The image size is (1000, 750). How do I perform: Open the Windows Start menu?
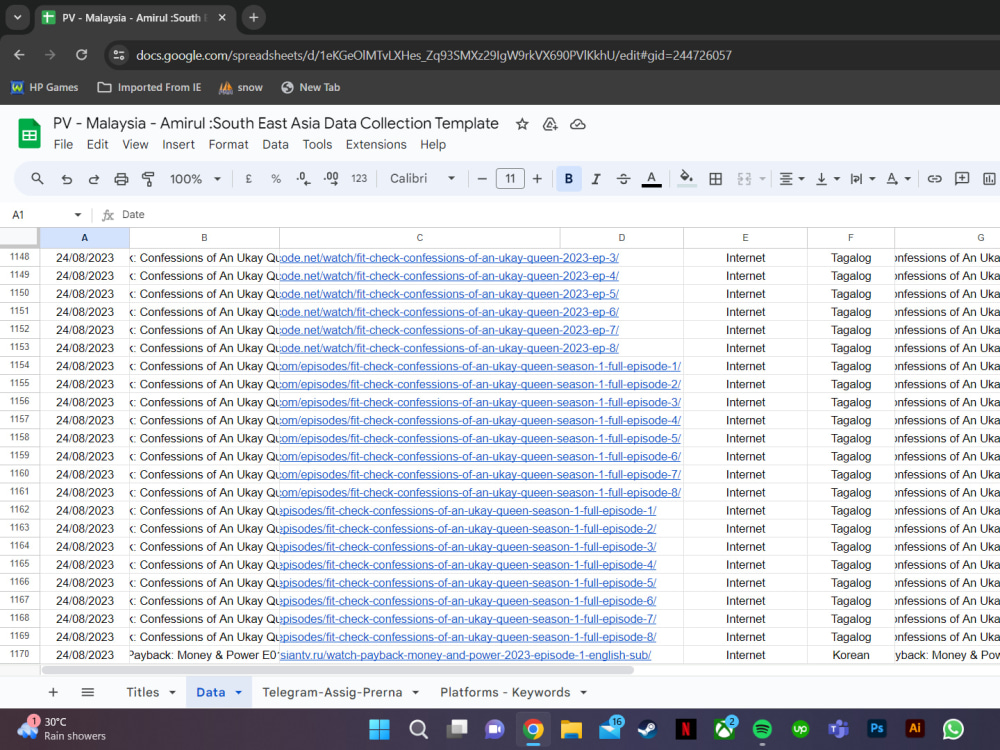click(379, 729)
